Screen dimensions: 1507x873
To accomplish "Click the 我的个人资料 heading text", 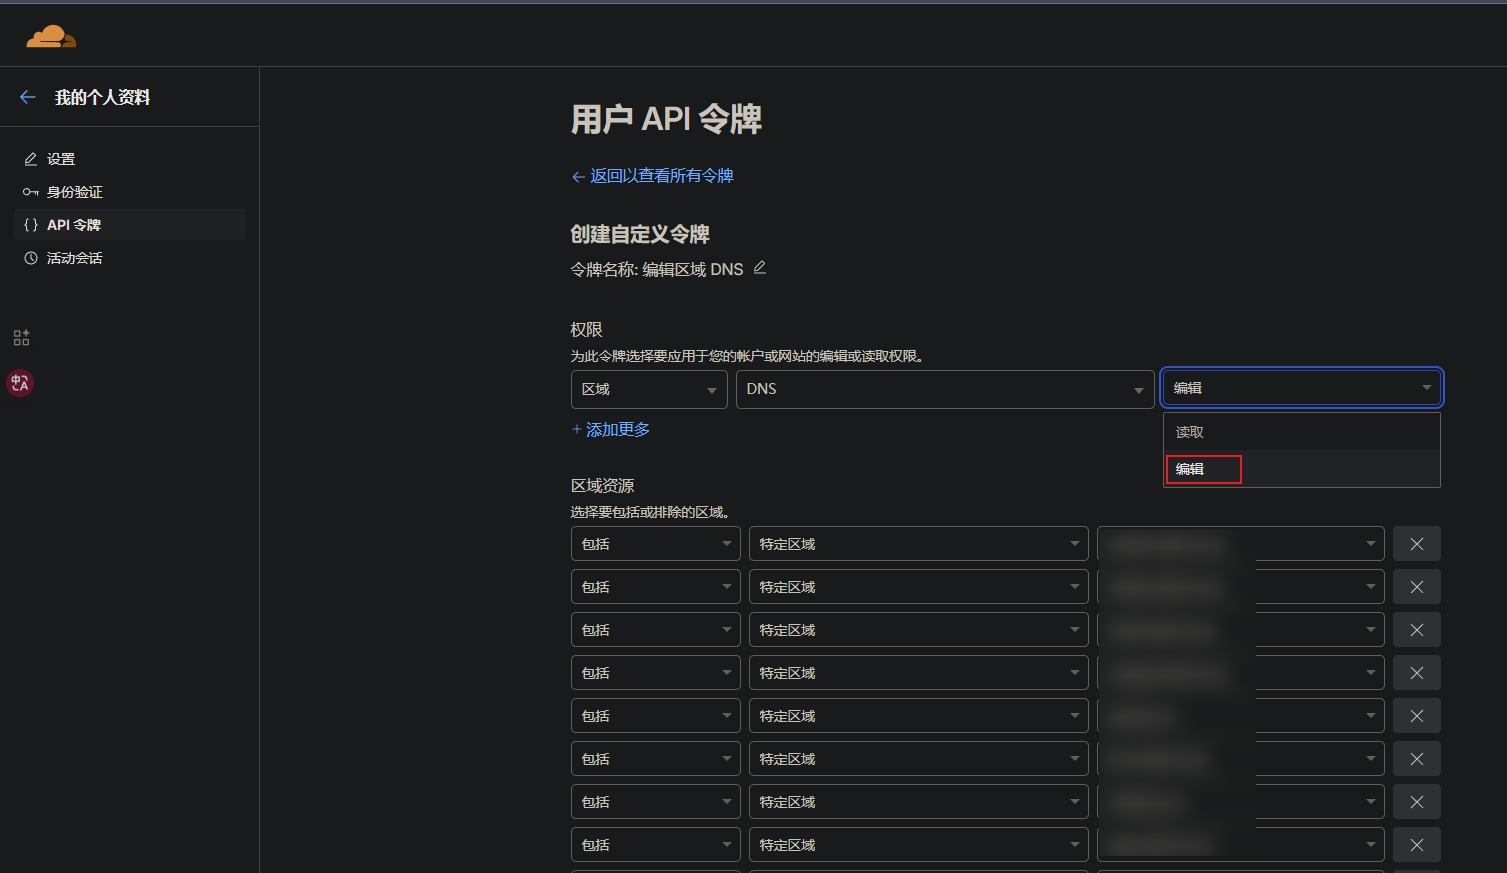I will 102,97.
